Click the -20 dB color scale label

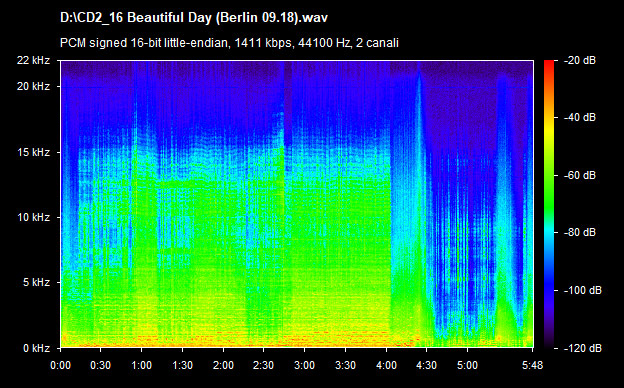coord(580,60)
